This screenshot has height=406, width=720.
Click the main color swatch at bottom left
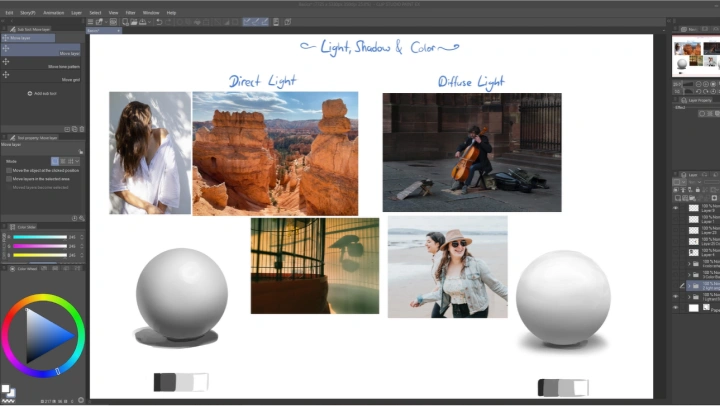click(5, 389)
